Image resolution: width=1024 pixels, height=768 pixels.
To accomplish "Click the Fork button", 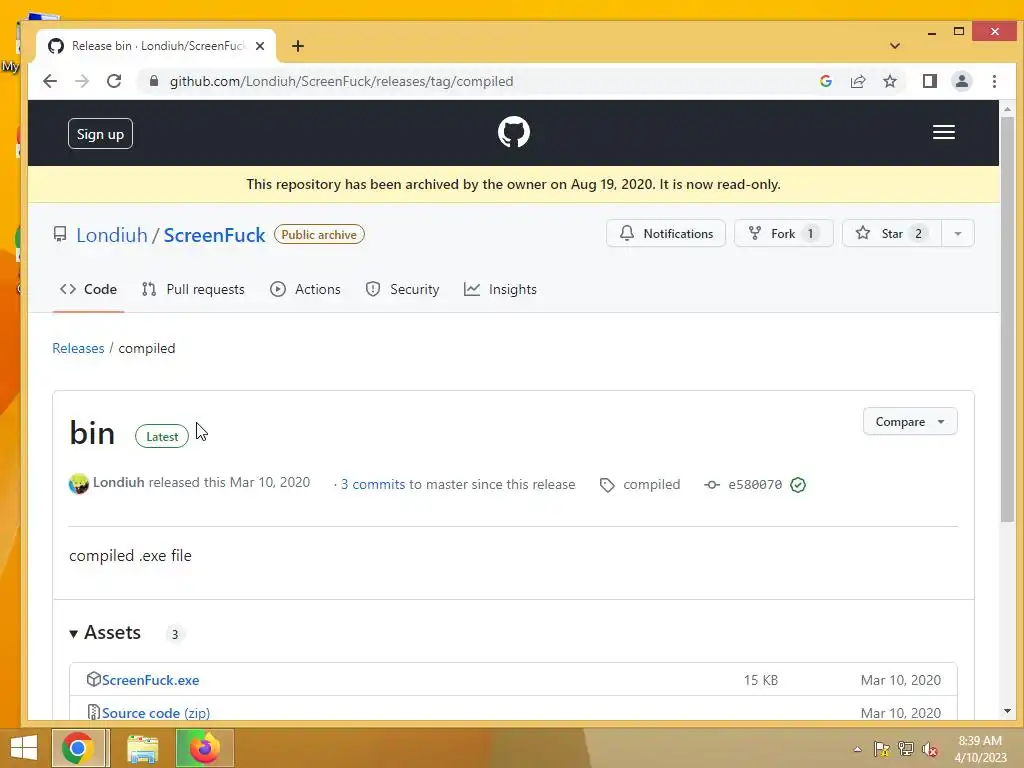I will pos(784,233).
